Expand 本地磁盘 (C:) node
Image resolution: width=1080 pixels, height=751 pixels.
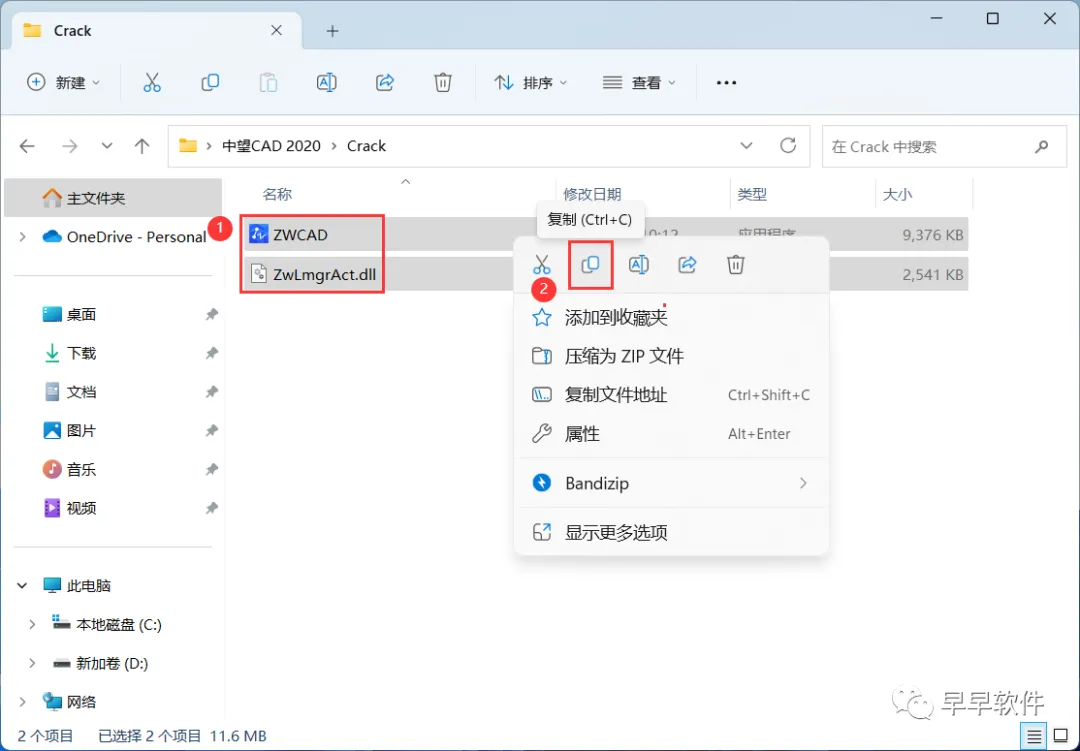click(32, 625)
